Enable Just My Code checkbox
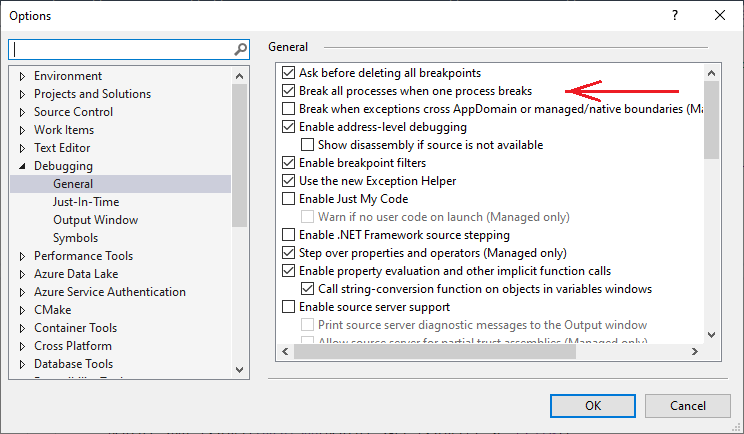The width and height of the screenshot is (744, 434). (x=289, y=199)
